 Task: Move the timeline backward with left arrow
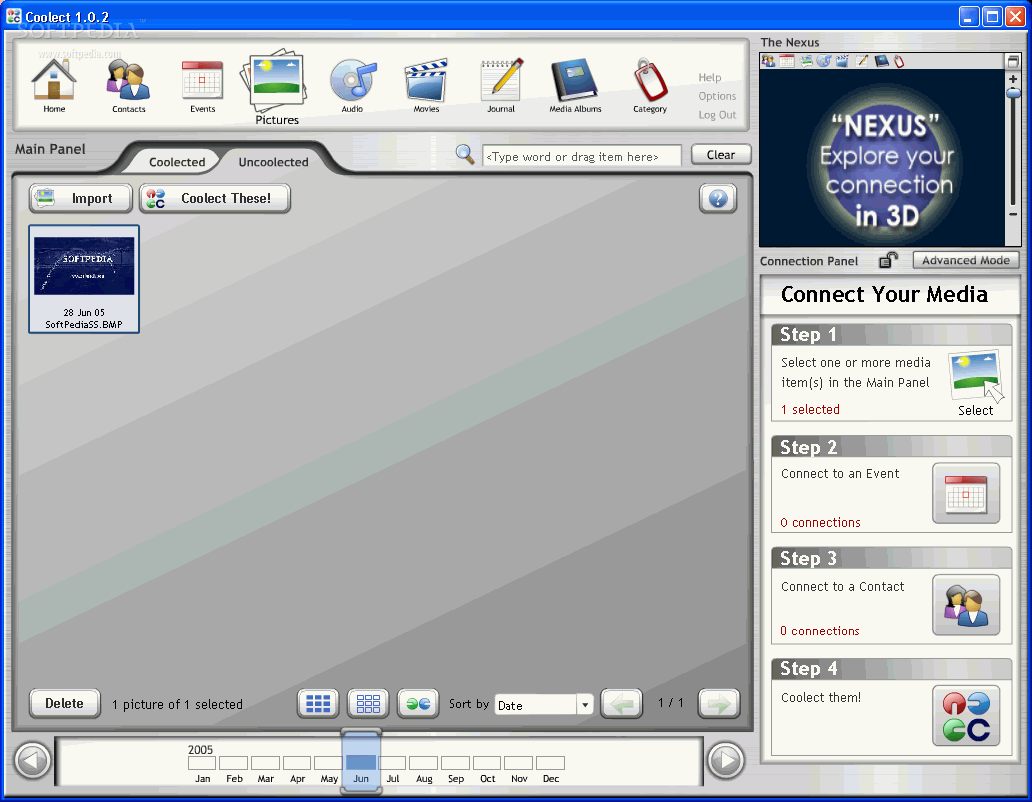click(x=32, y=761)
